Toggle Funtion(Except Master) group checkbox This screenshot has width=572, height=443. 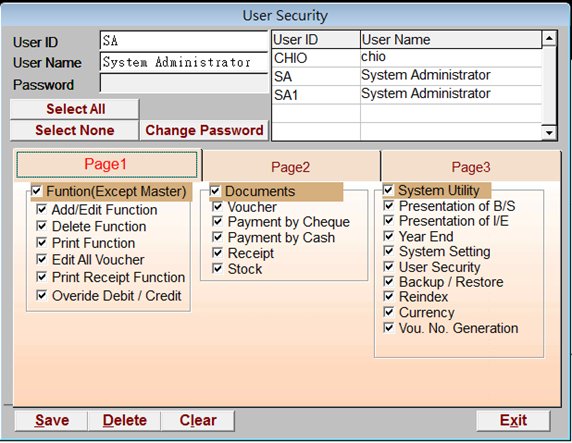[37, 191]
